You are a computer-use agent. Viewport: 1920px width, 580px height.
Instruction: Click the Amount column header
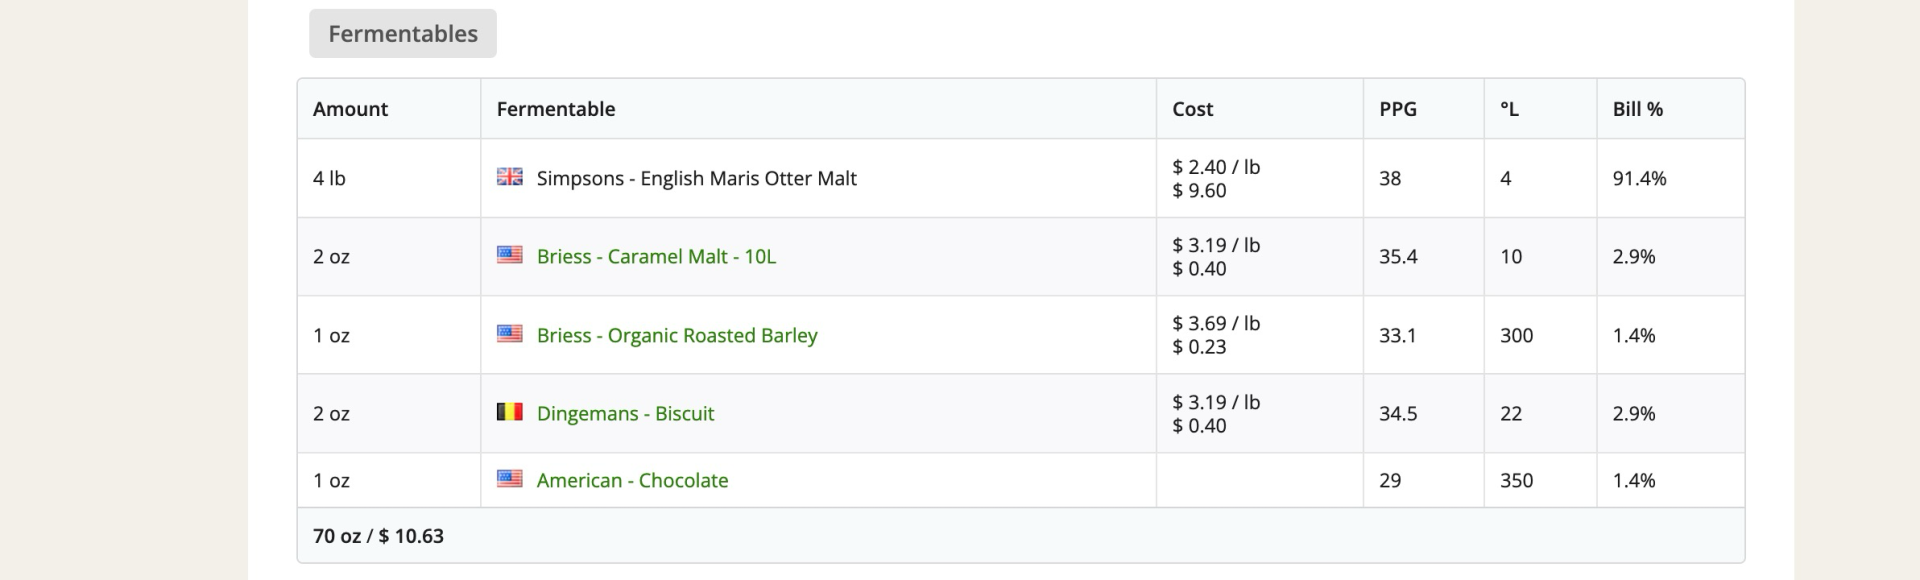coord(350,109)
